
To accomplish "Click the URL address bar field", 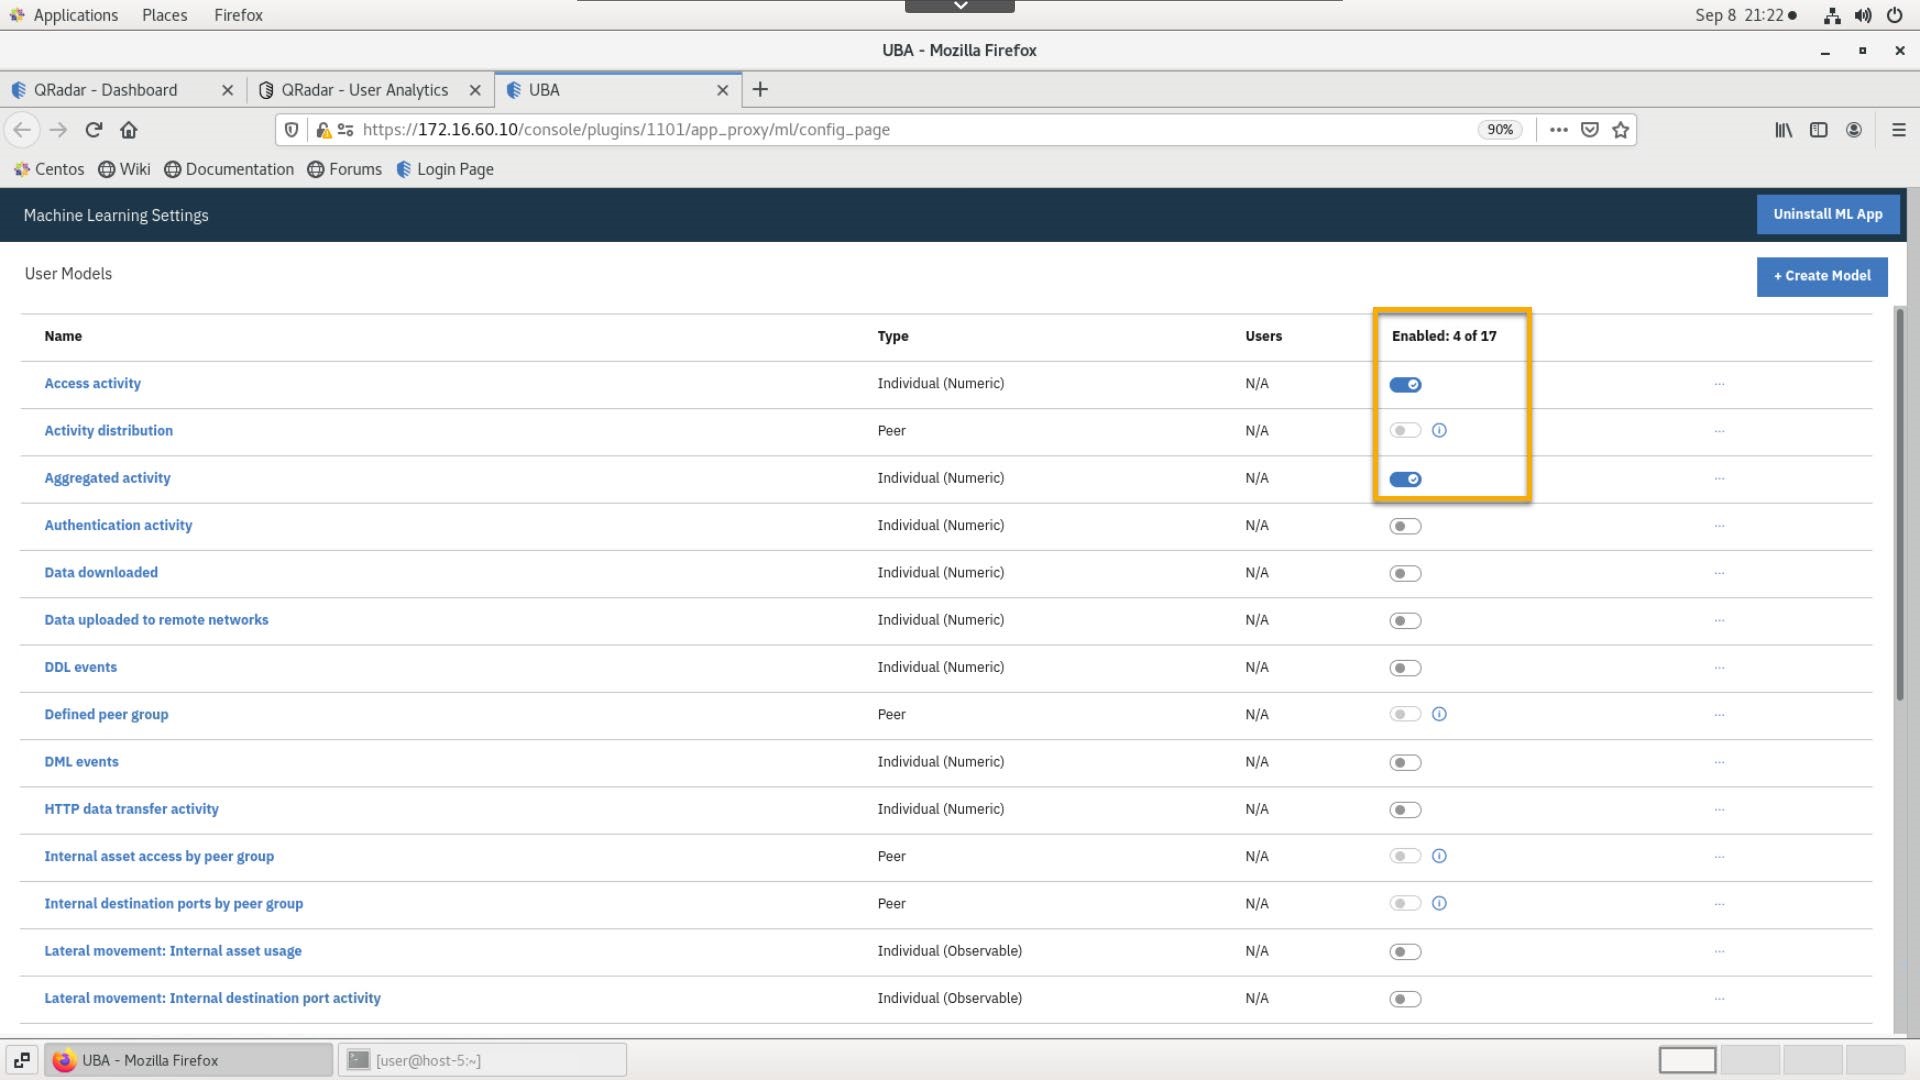I will pos(900,129).
